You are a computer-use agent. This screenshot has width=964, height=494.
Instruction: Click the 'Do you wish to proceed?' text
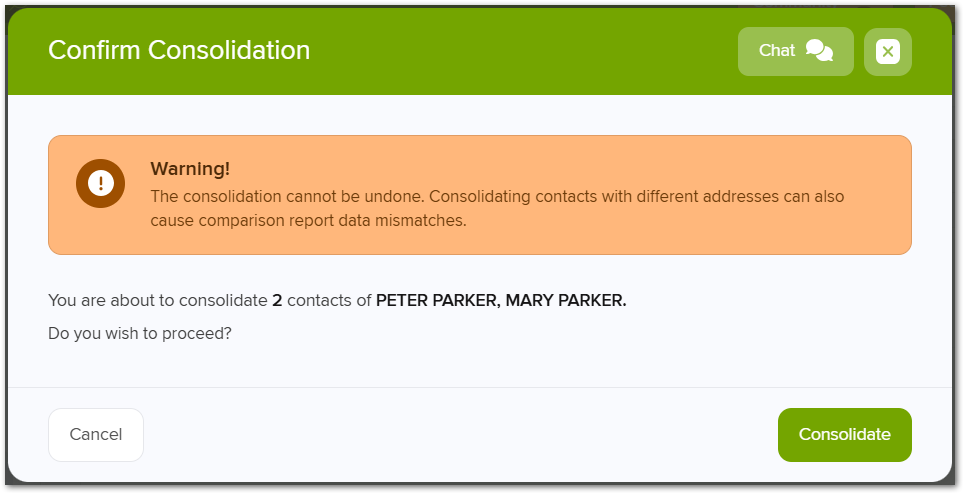140,334
